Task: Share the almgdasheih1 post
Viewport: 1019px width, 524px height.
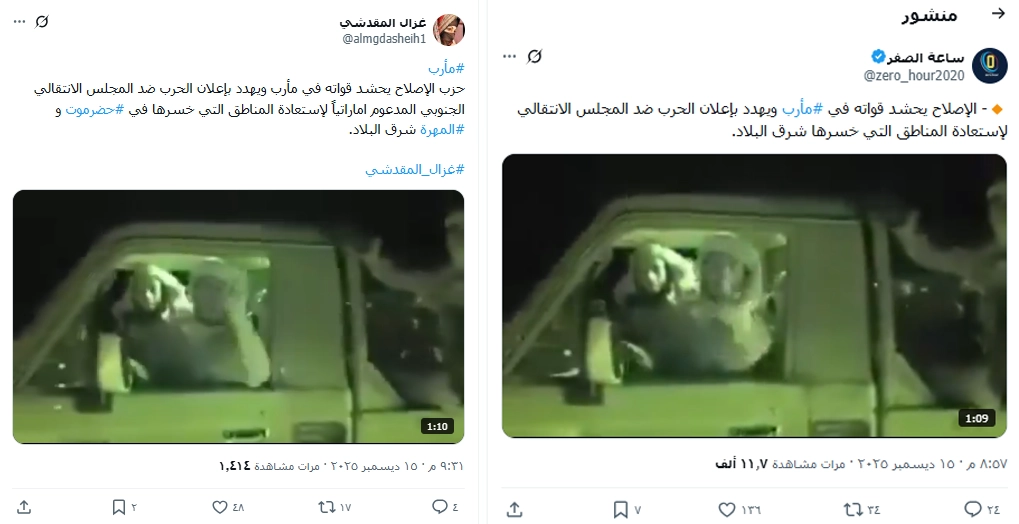Action: (23, 506)
